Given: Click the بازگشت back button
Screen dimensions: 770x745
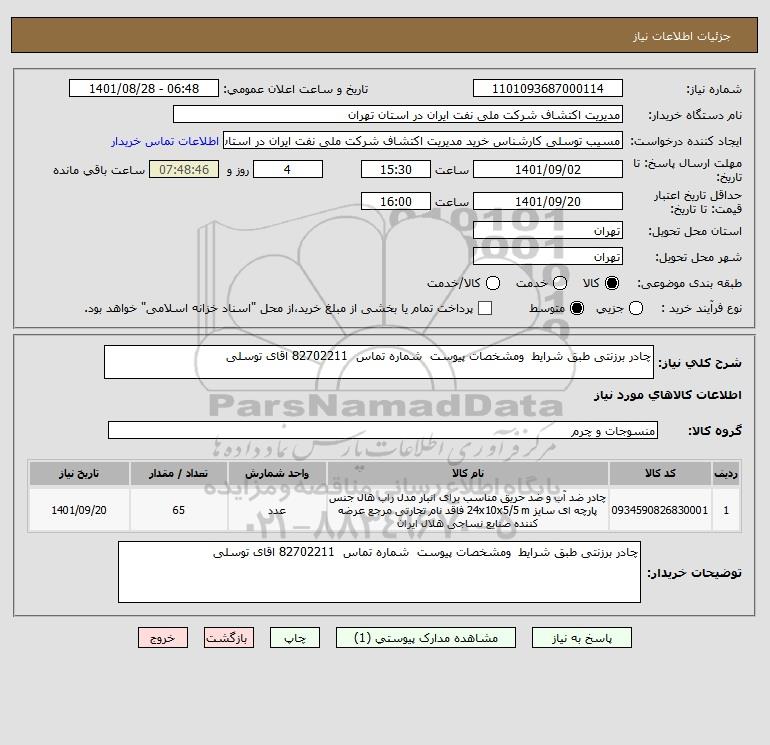Looking at the screenshot, I should point(229,637).
